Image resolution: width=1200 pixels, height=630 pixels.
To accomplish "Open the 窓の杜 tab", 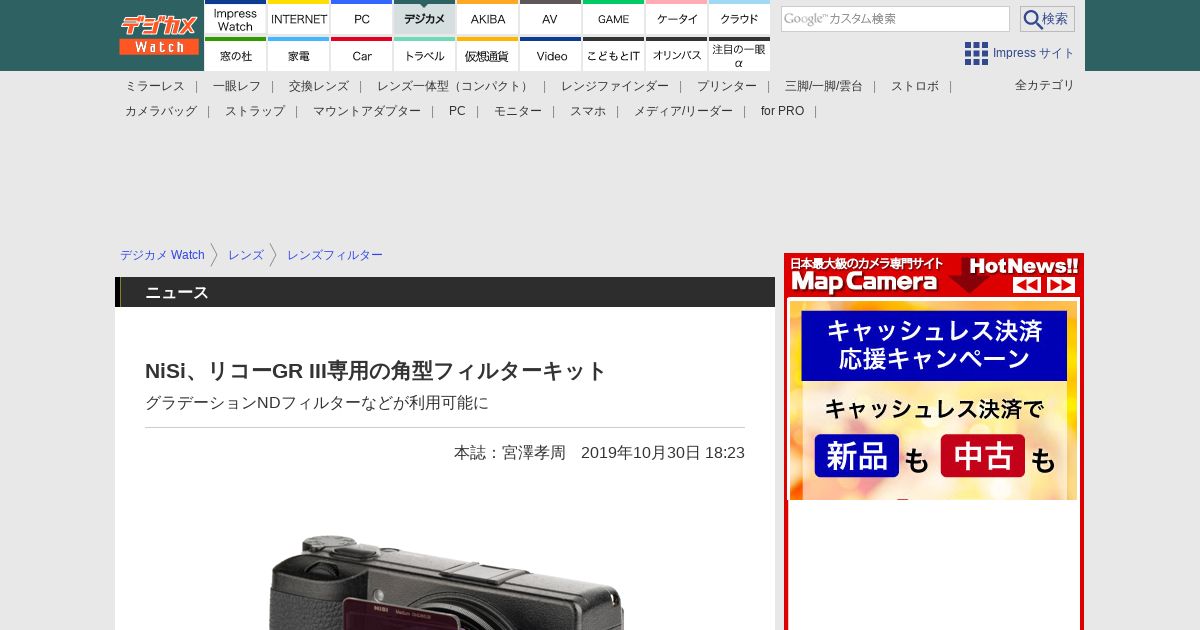I will click(x=236, y=54).
